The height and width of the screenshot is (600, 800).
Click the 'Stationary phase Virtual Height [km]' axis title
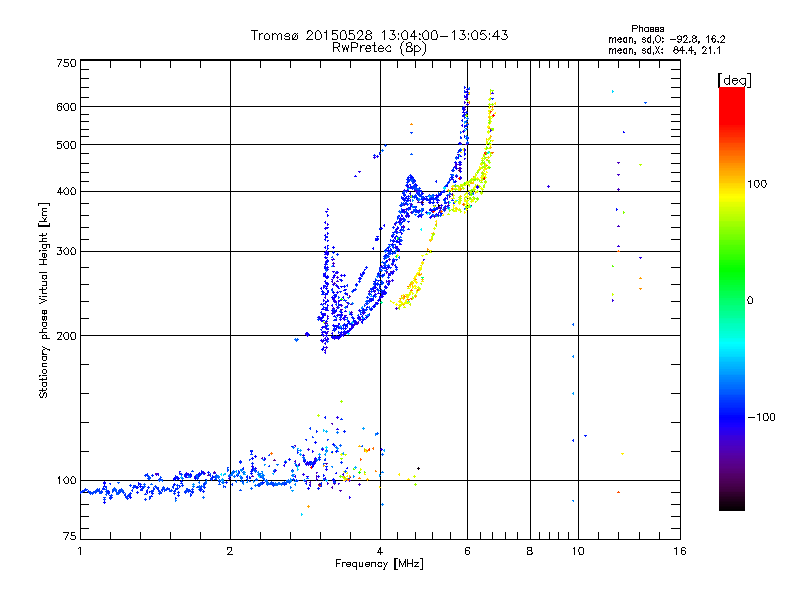[x=44, y=300]
